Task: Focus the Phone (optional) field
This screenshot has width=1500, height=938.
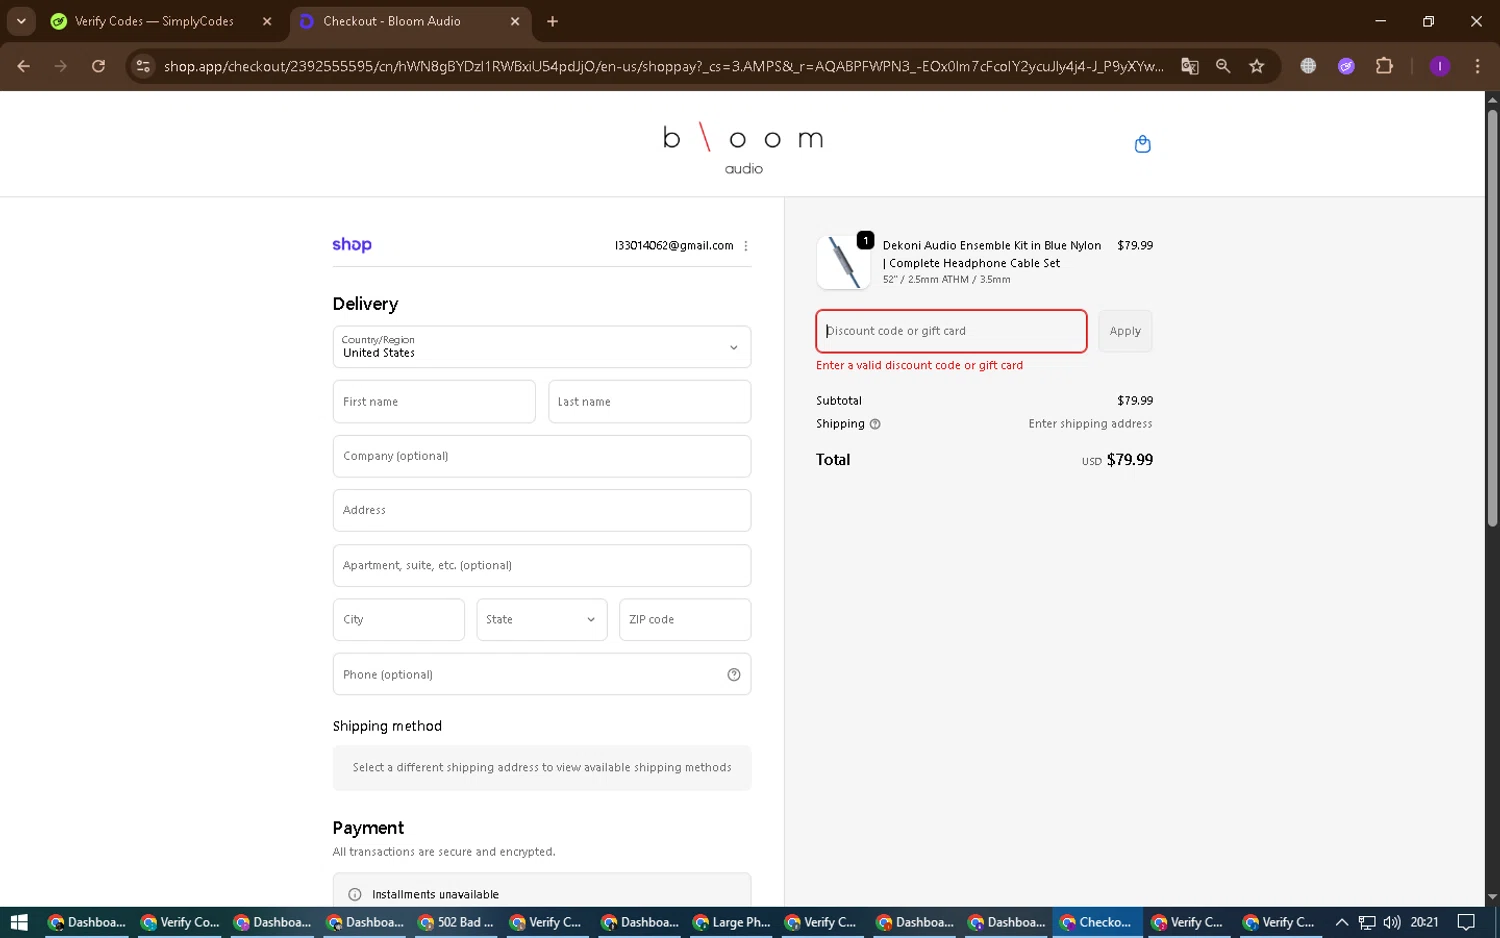Action: 542,674
